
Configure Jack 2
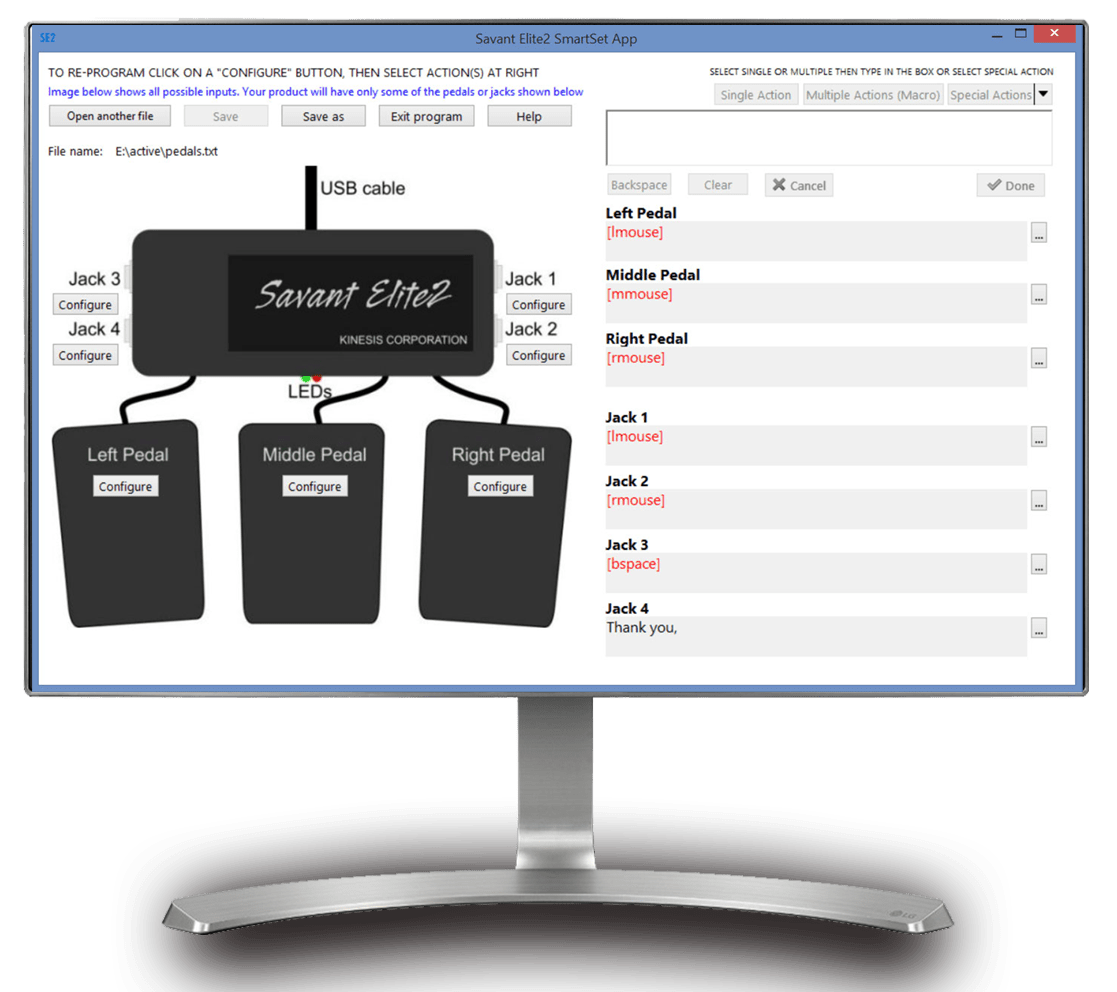[x=539, y=355]
